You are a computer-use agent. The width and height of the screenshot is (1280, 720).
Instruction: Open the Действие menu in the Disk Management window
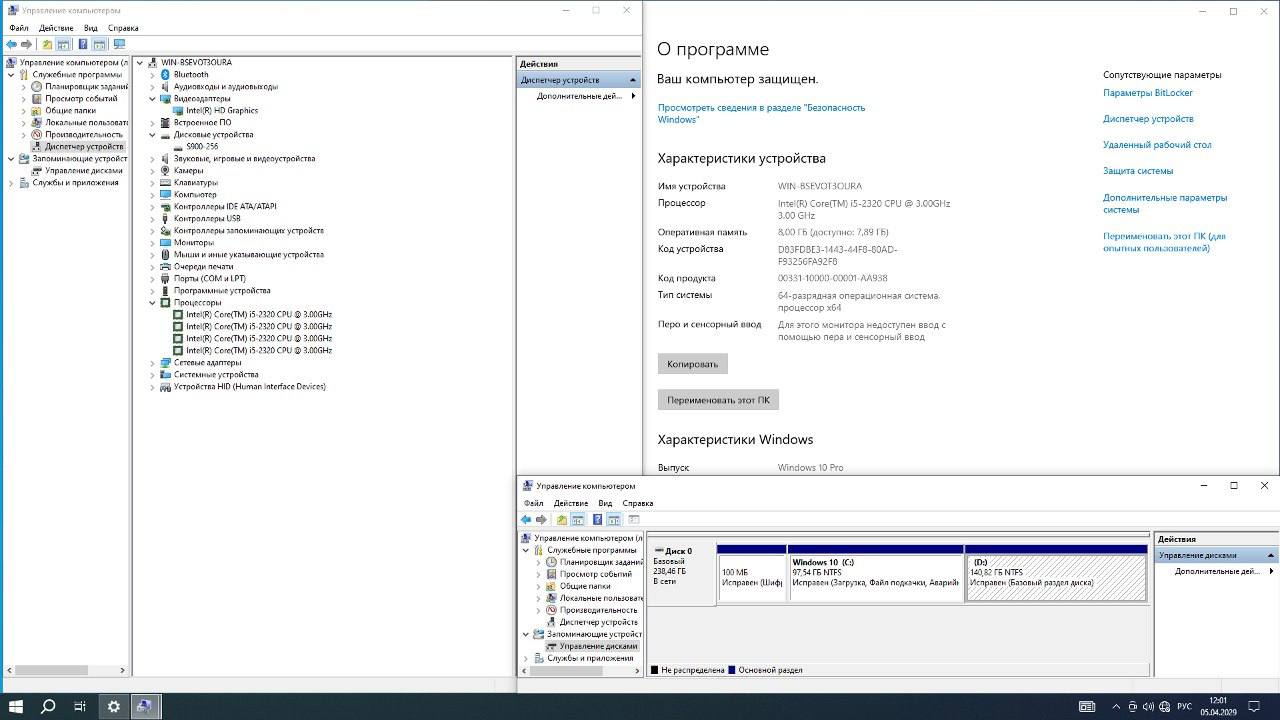pos(570,503)
